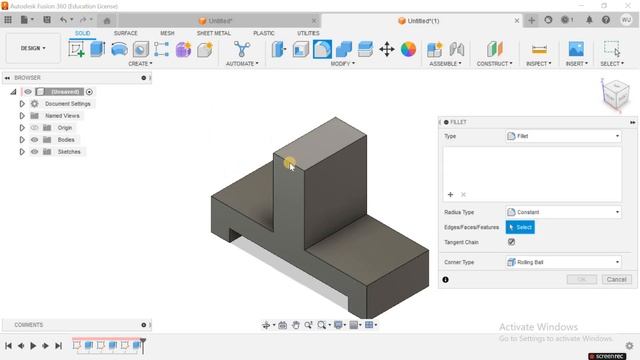
Task: Select the Shell tool
Action: coord(301,49)
